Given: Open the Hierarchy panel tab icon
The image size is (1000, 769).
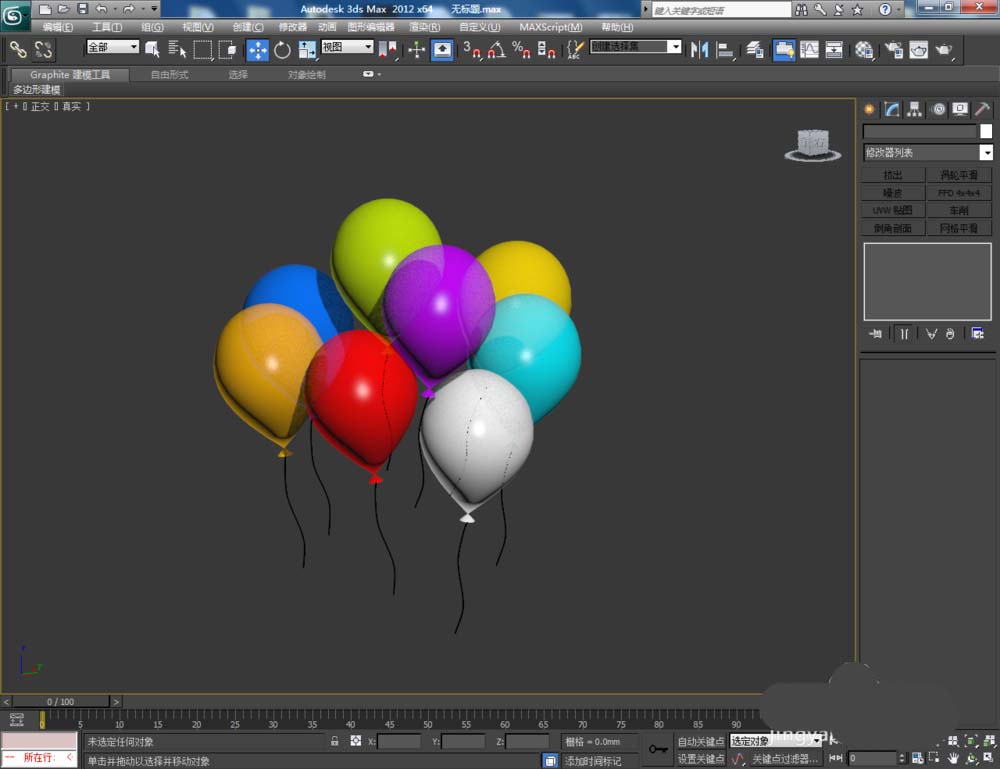Looking at the screenshot, I should click(x=914, y=109).
